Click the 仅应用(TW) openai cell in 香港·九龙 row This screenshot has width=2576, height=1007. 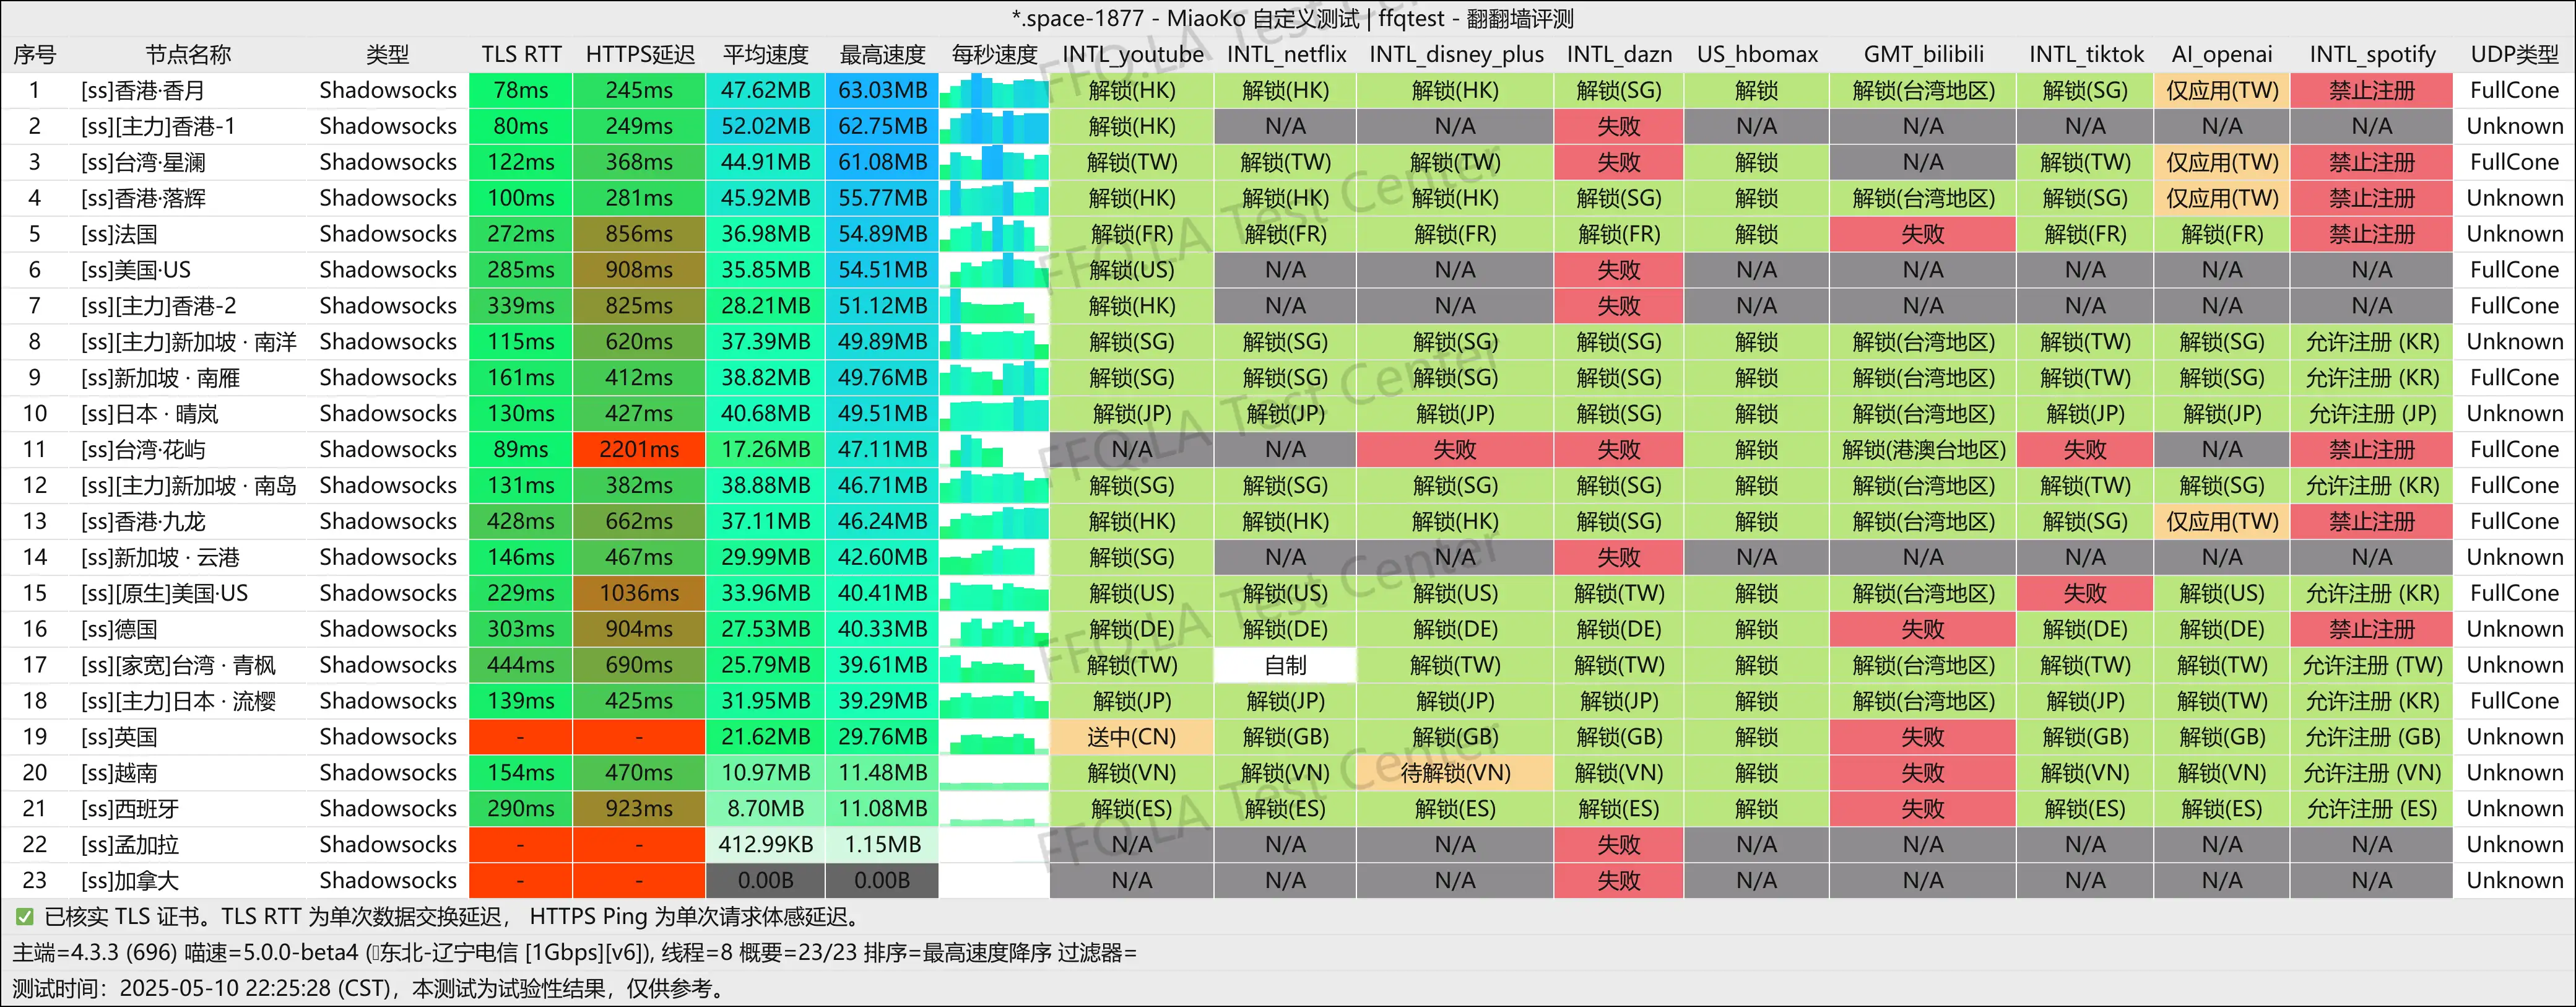pos(2221,521)
